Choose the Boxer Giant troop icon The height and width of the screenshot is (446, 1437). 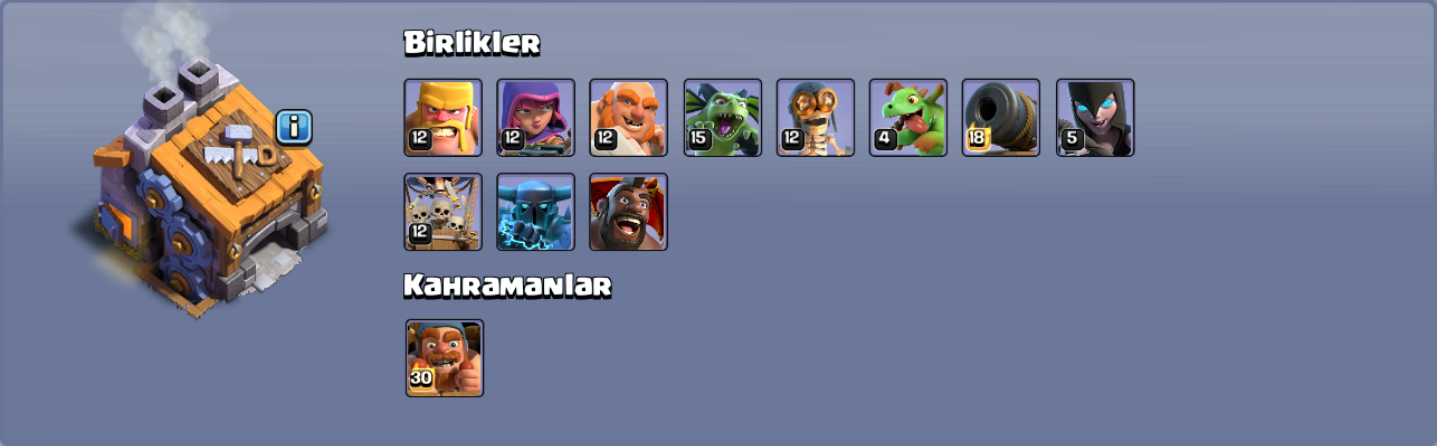(x=628, y=118)
